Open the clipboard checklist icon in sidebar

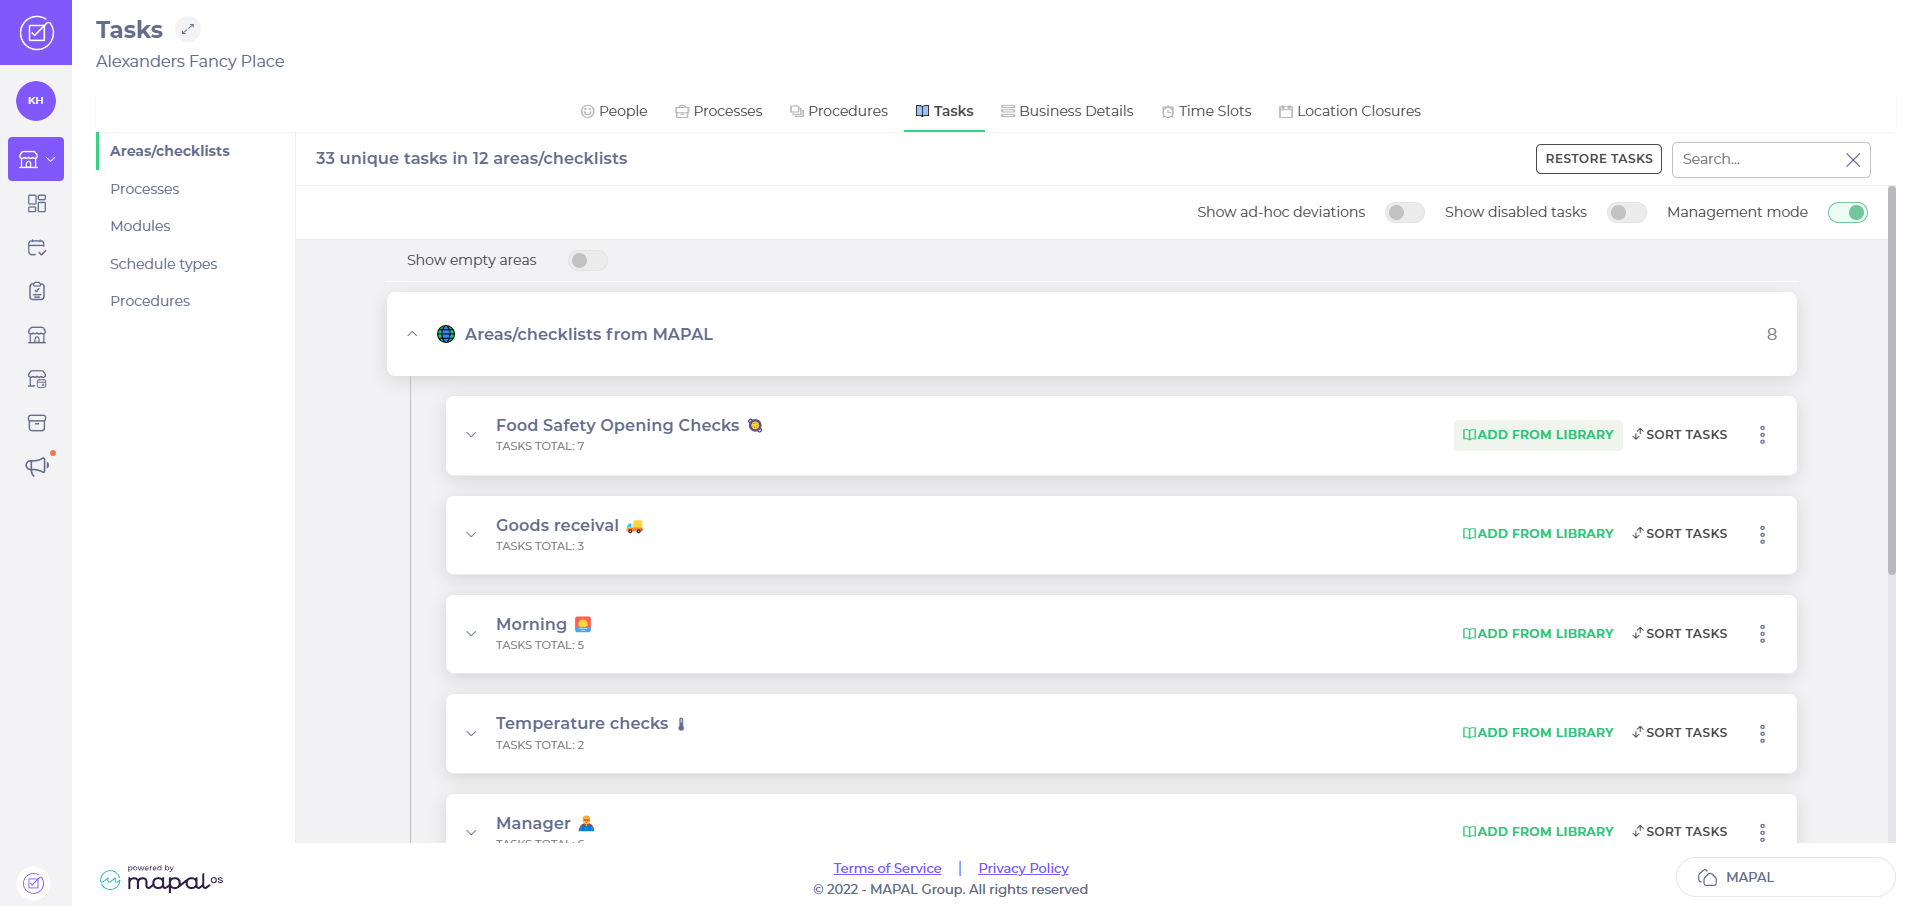pos(37,291)
